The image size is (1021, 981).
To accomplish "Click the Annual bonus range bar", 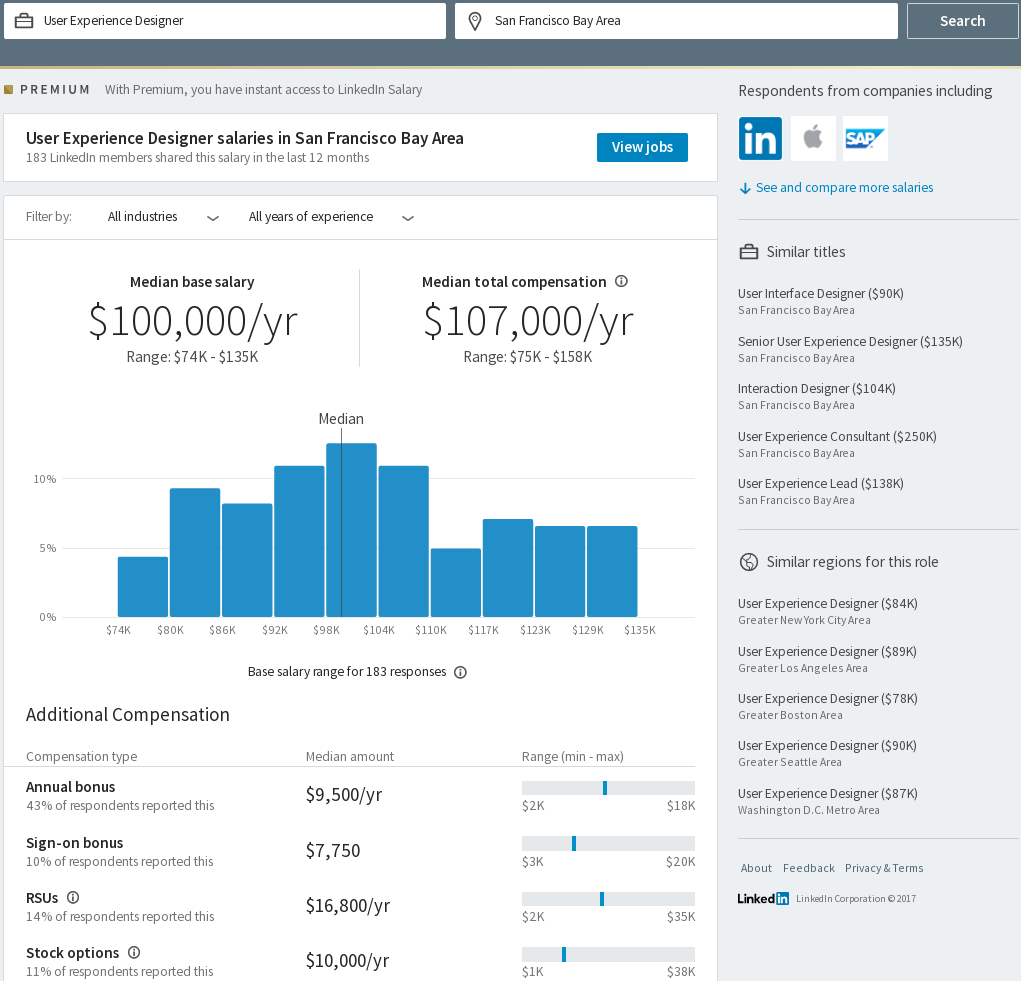I will pyautogui.click(x=608, y=788).
